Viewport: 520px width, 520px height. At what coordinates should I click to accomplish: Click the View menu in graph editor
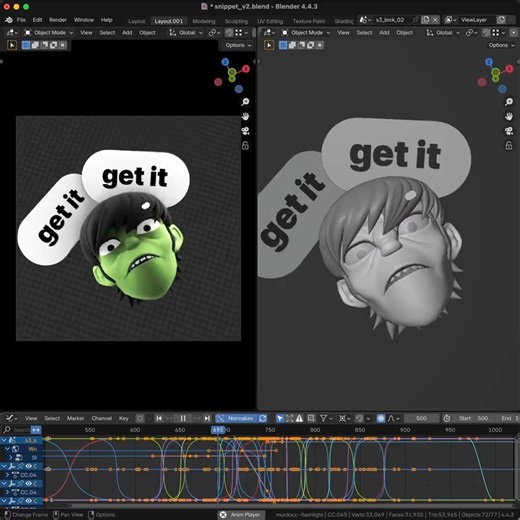pos(31,418)
